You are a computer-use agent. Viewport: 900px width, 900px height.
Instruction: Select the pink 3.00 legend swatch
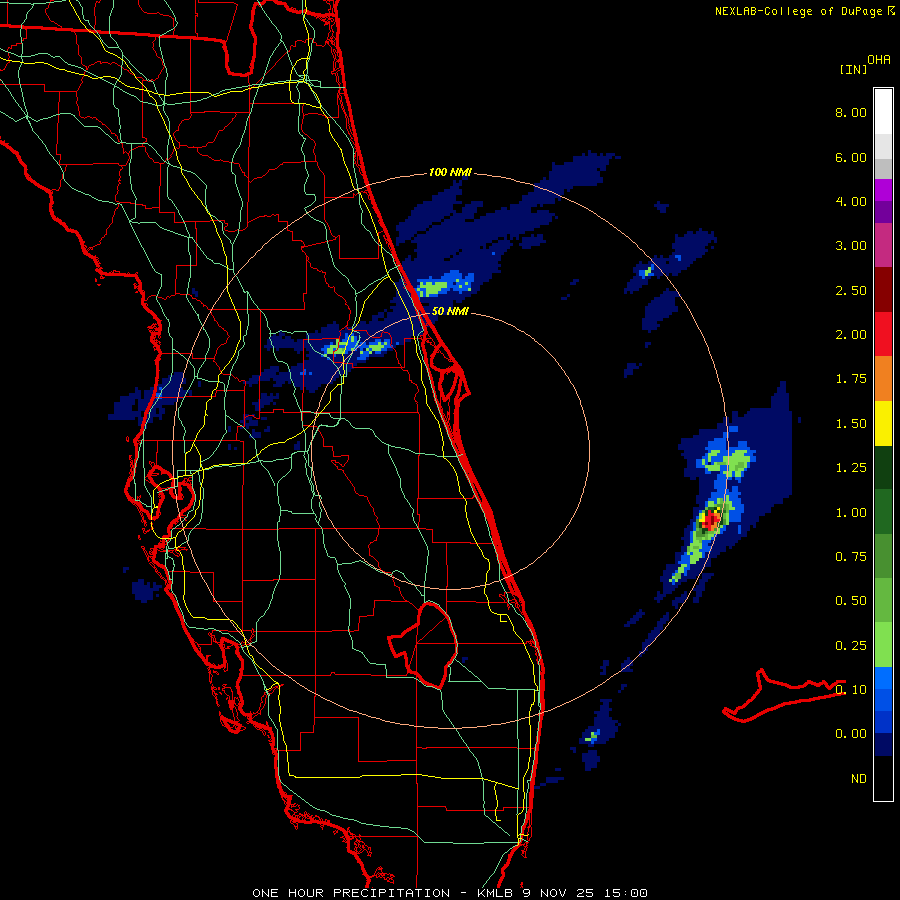pyautogui.click(x=883, y=245)
